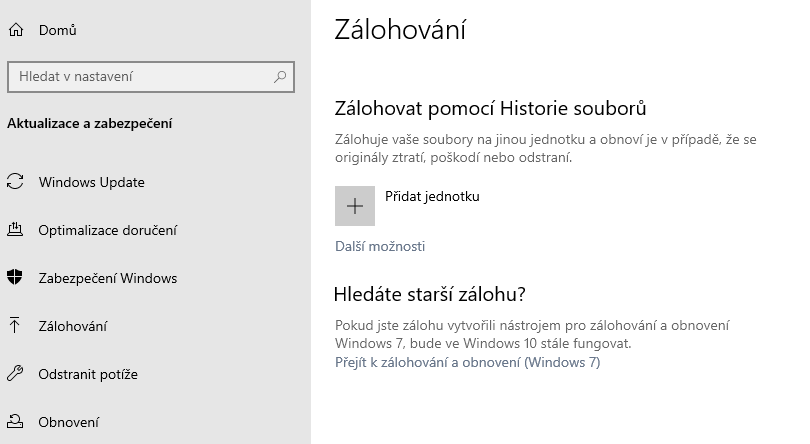
Task: Click the Obnovení recovery icon
Action: click(x=15, y=422)
